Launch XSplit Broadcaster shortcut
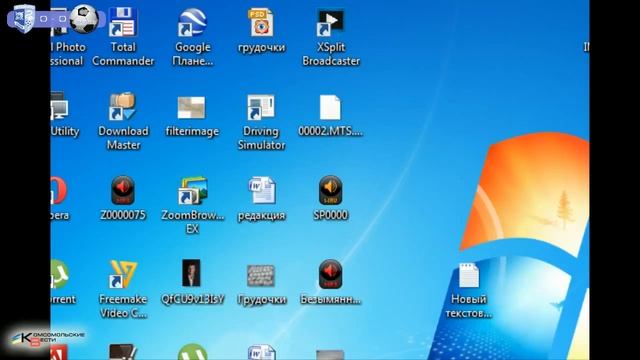 pos(330,22)
